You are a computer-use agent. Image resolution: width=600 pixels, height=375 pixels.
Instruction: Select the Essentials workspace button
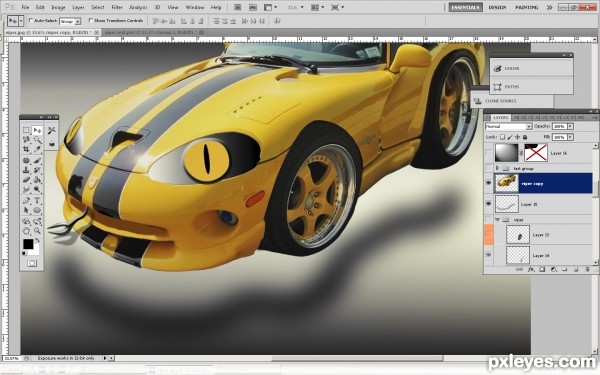(465, 7)
